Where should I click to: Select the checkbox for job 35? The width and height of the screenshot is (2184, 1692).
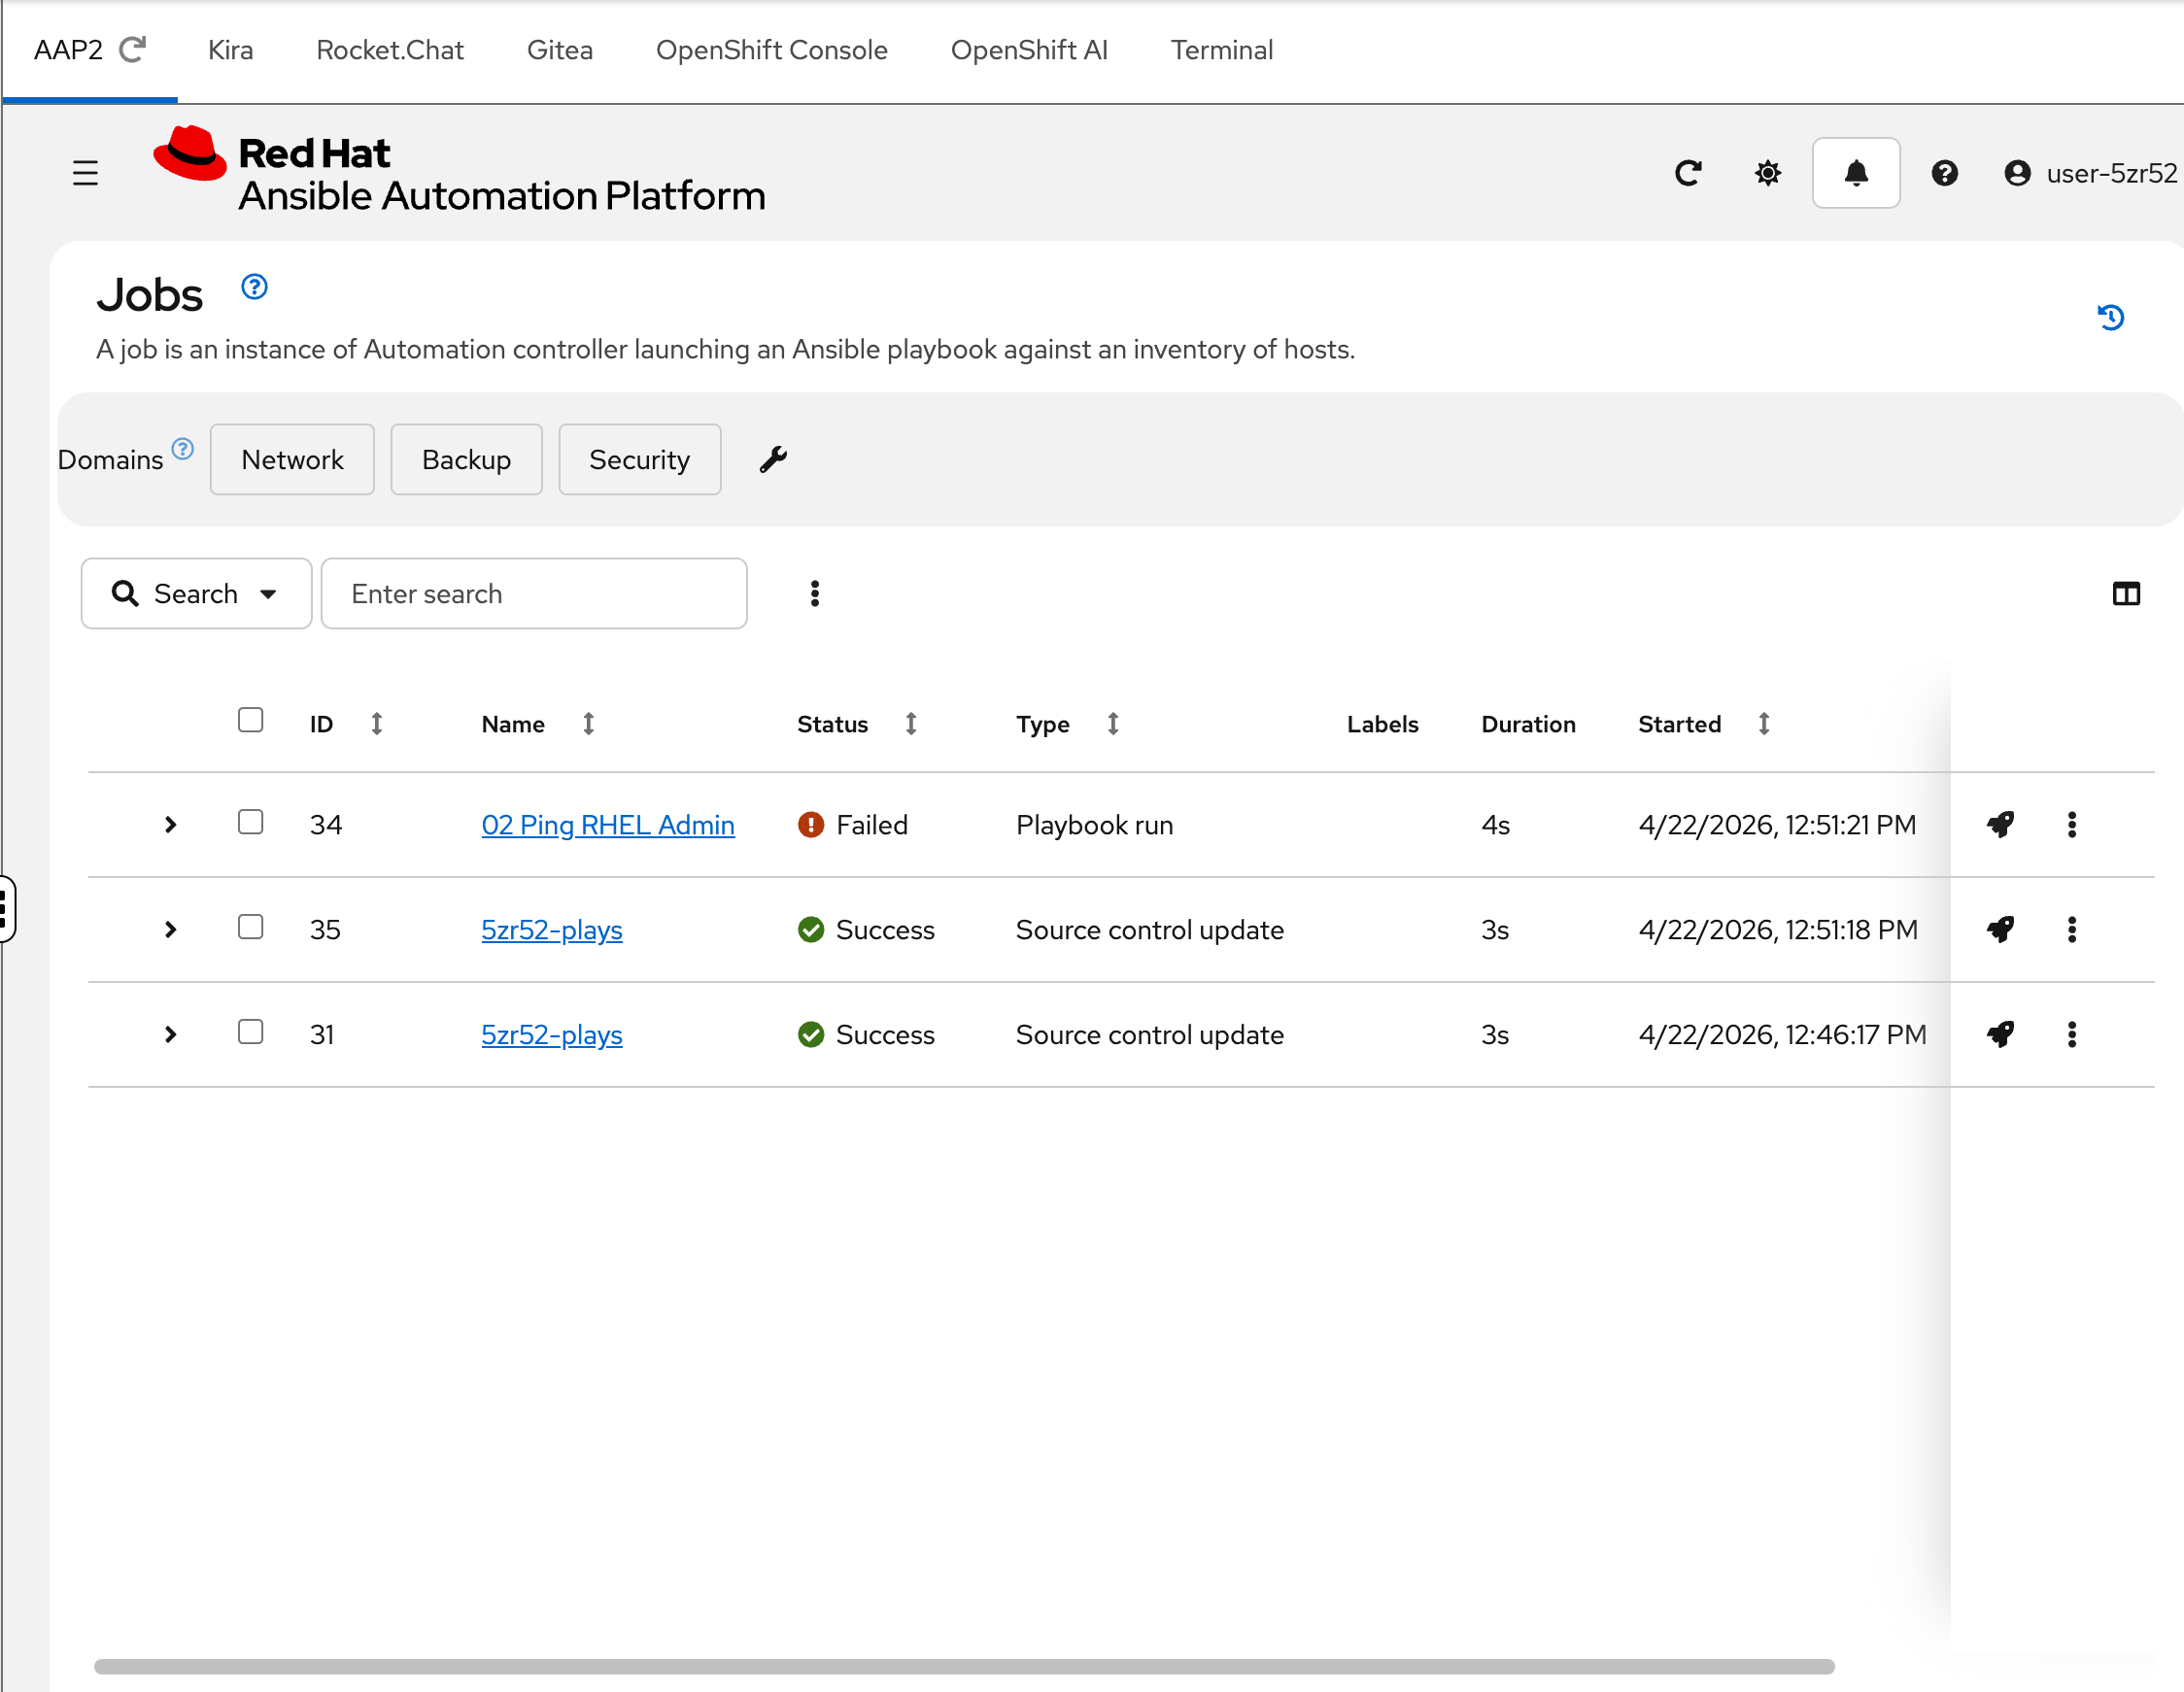[250, 927]
